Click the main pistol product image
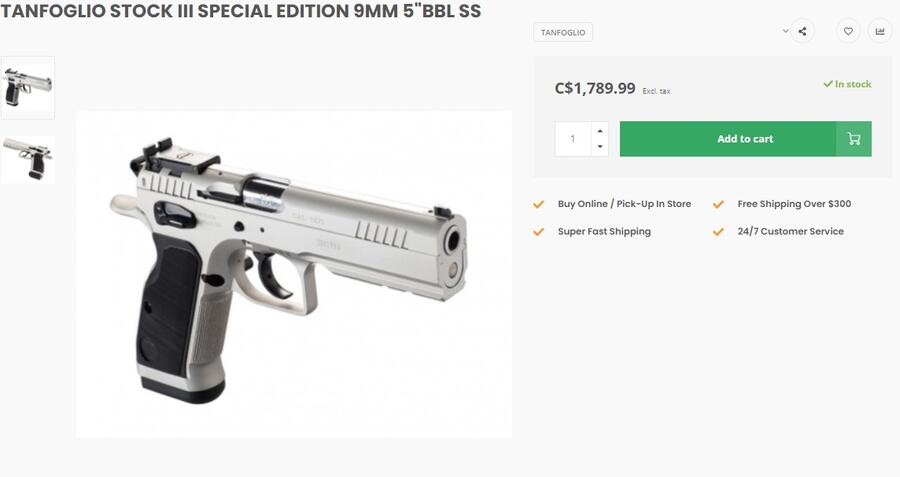The width and height of the screenshot is (900, 477). coord(294,273)
